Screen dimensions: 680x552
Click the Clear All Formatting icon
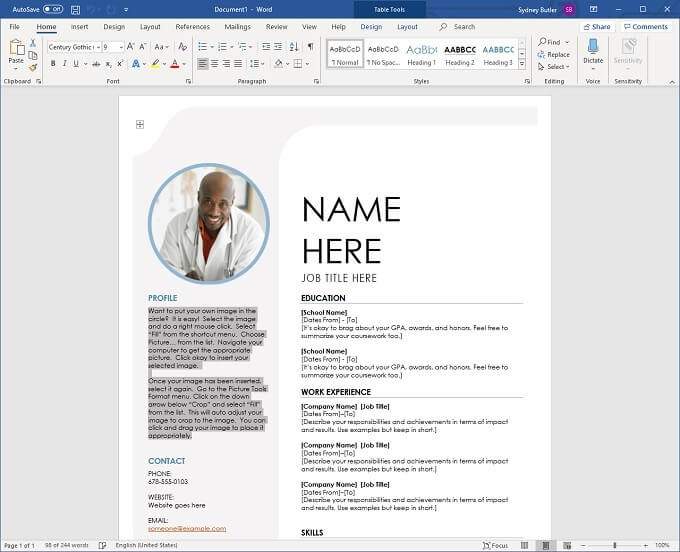pos(182,47)
